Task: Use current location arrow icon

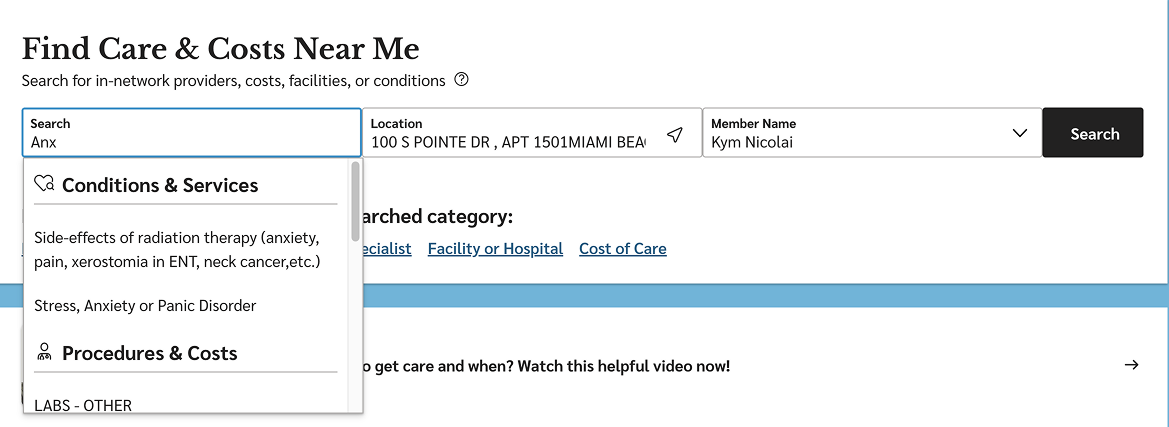Action: (x=675, y=134)
